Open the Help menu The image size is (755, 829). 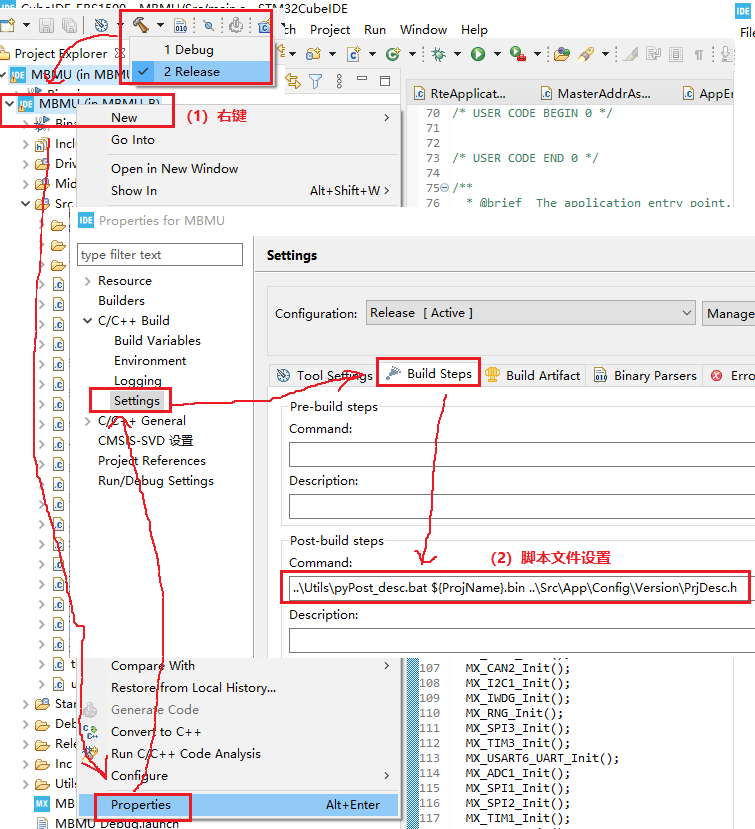(474, 30)
